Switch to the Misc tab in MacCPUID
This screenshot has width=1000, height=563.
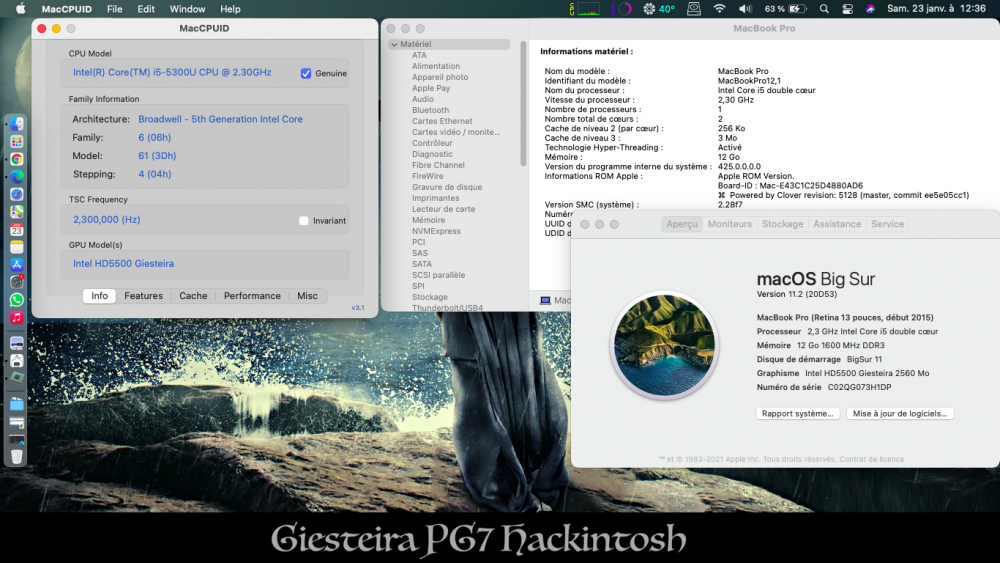307,296
